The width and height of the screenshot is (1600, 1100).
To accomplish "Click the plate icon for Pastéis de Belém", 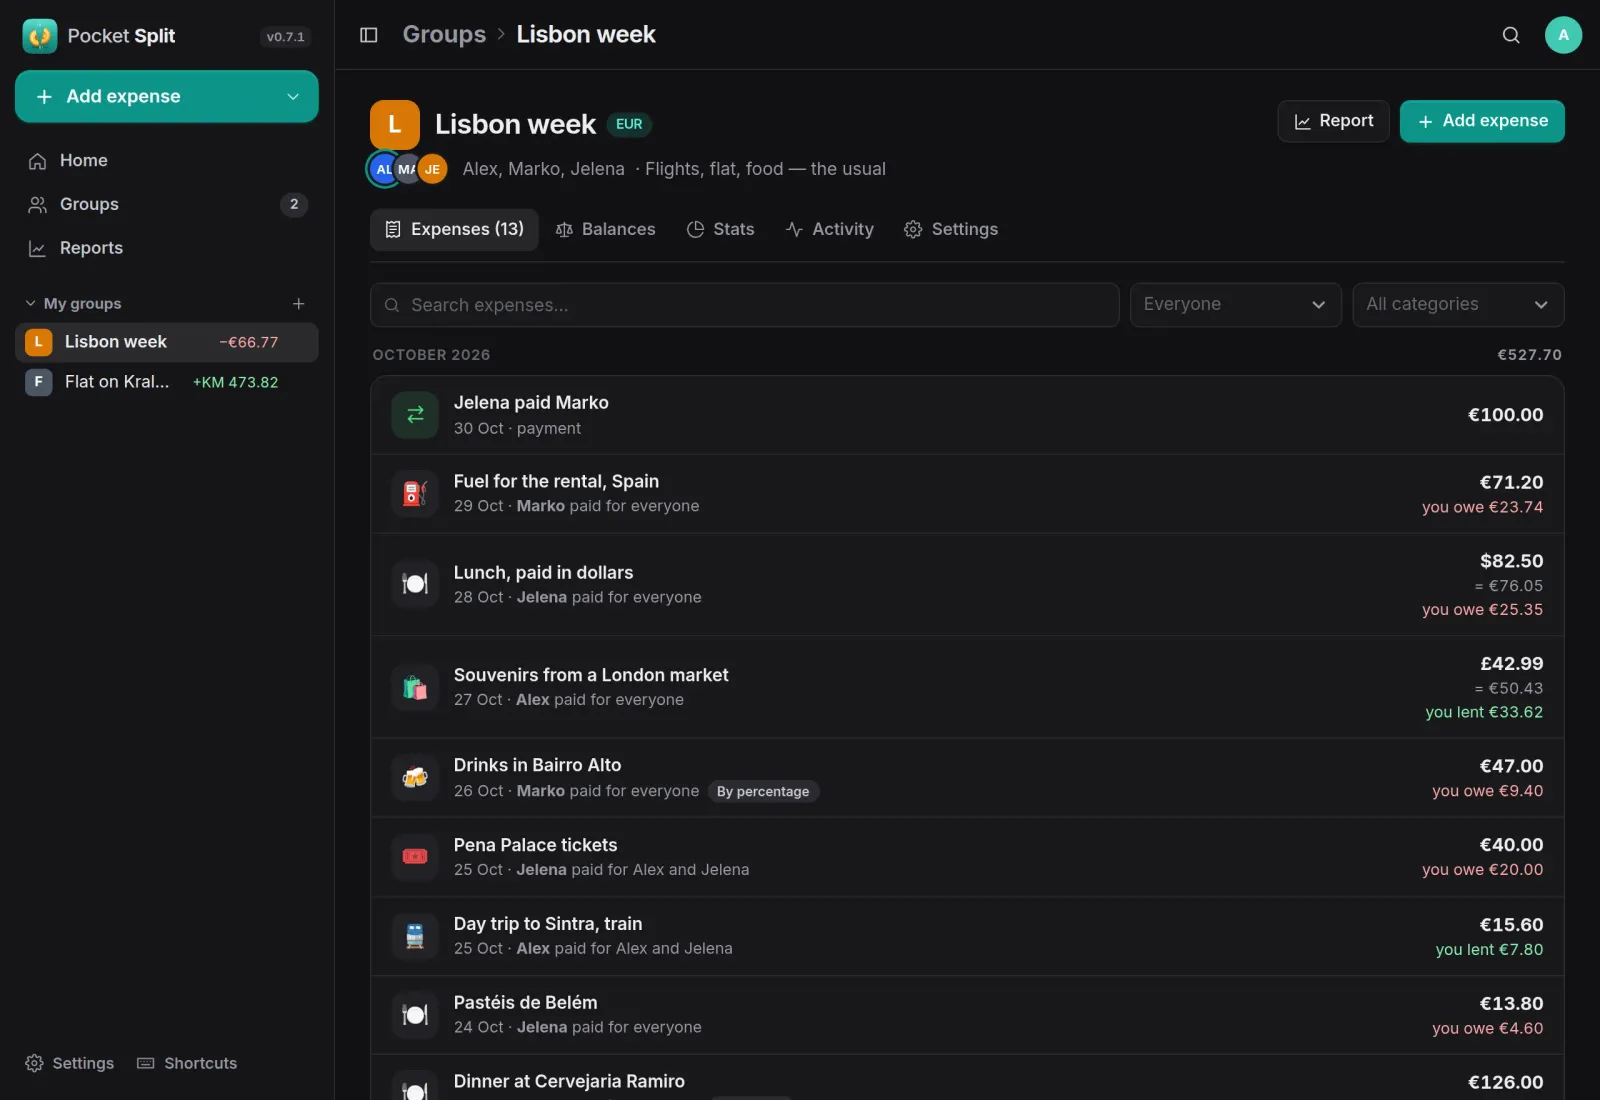I will [415, 1015].
